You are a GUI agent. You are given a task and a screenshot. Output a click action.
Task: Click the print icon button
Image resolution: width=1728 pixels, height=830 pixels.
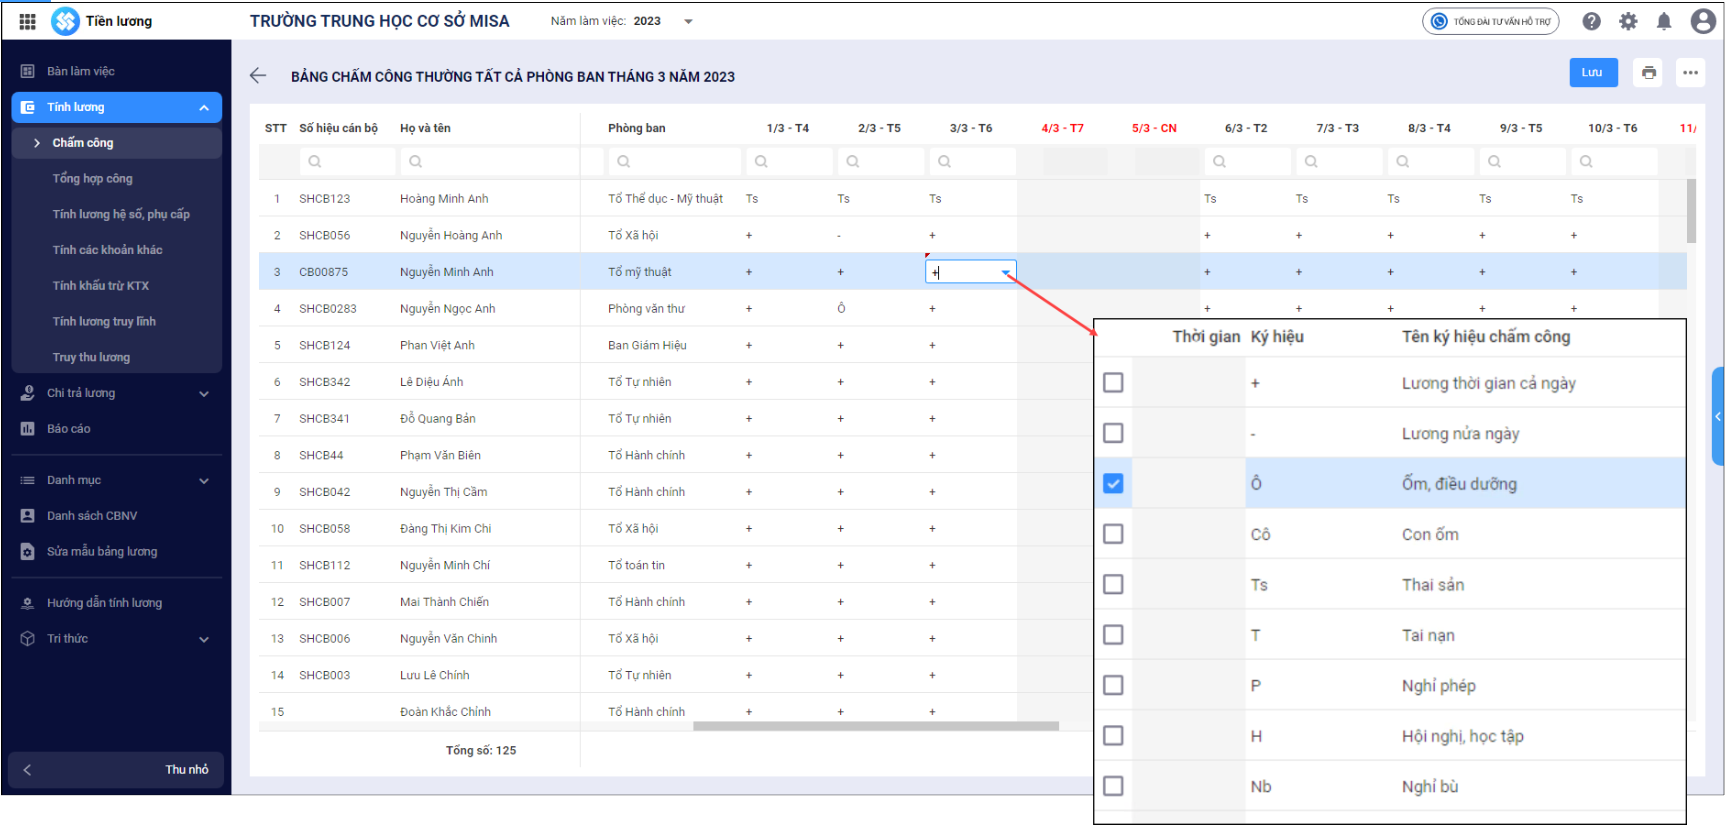point(1649,72)
